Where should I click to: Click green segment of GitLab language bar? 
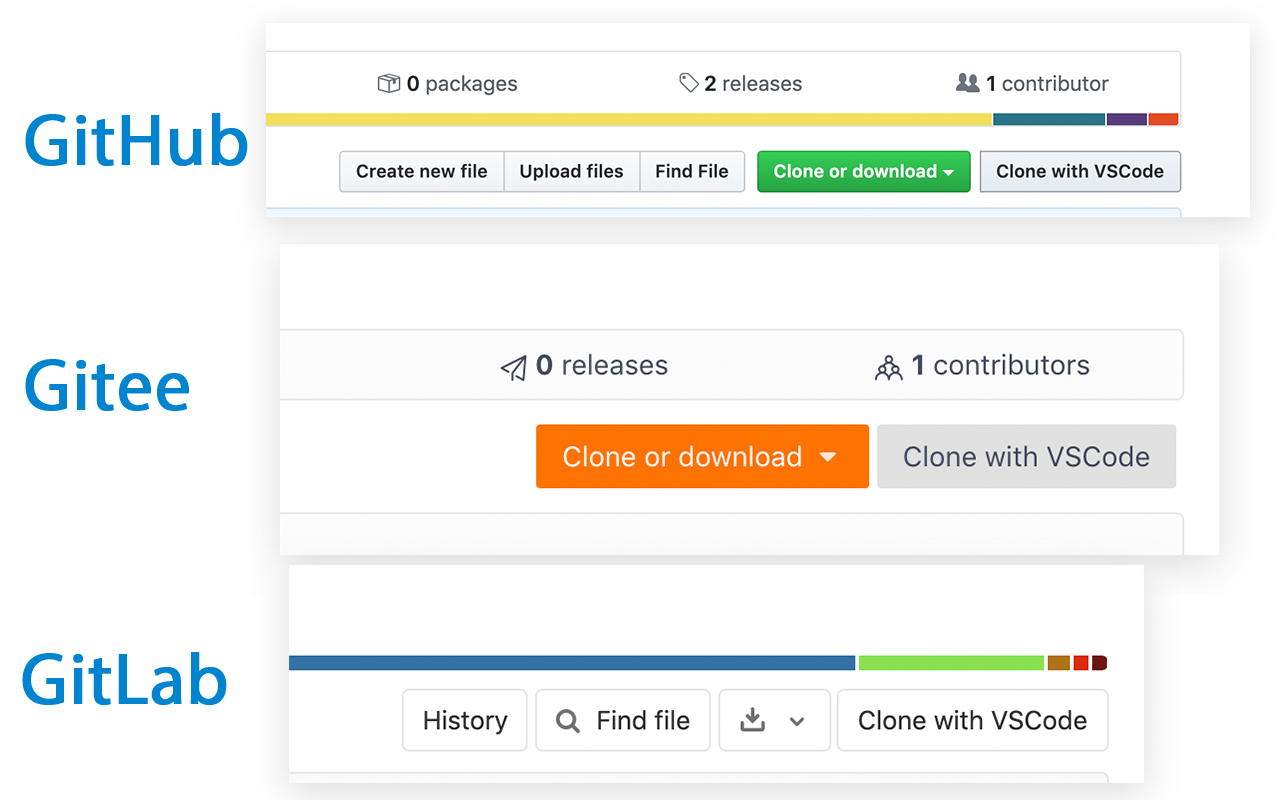click(951, 663)
